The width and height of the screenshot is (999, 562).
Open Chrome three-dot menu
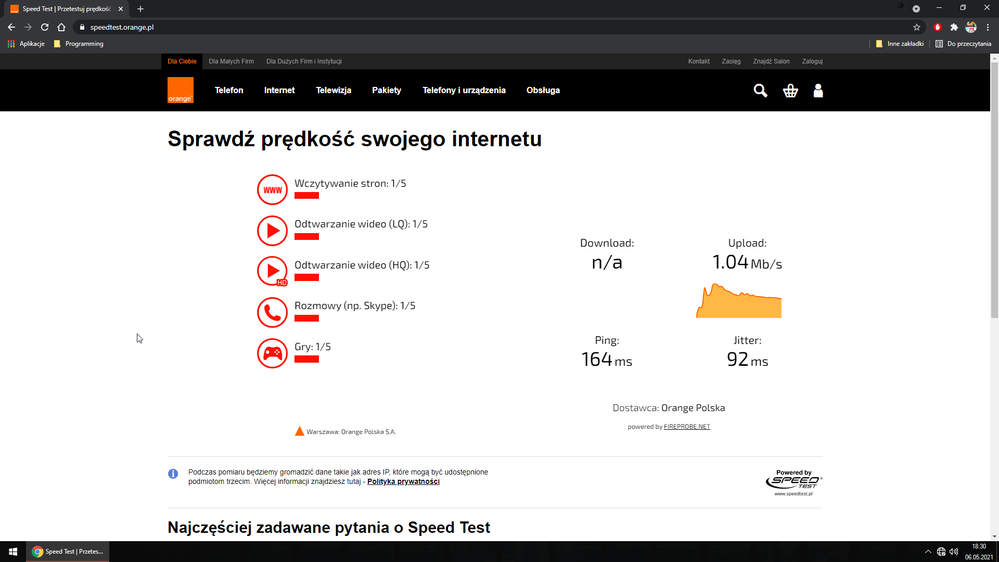pyautogui.click(x=988, y=27)
